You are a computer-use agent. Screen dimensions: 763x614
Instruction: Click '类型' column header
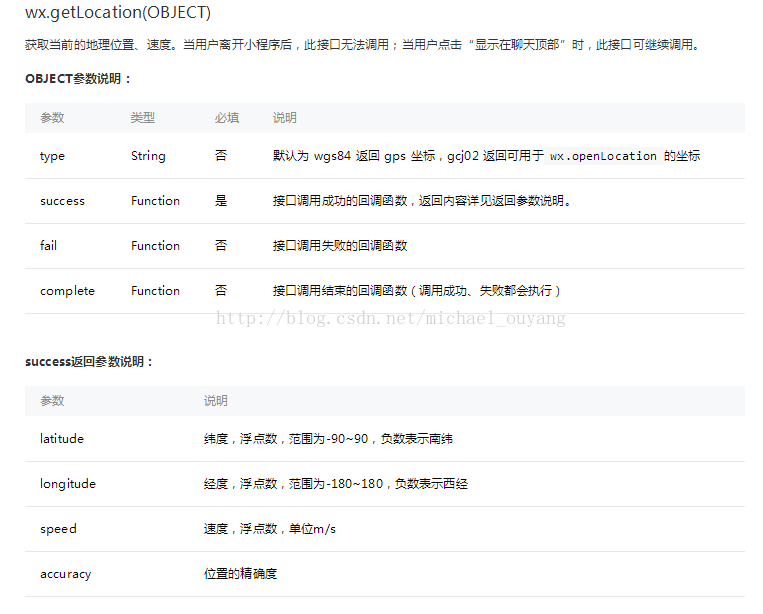[143, 118]
